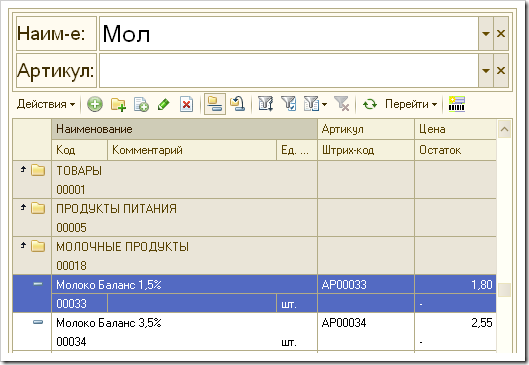Open the filter history dropdown
The image size is (529, 365).
[325, 104]
